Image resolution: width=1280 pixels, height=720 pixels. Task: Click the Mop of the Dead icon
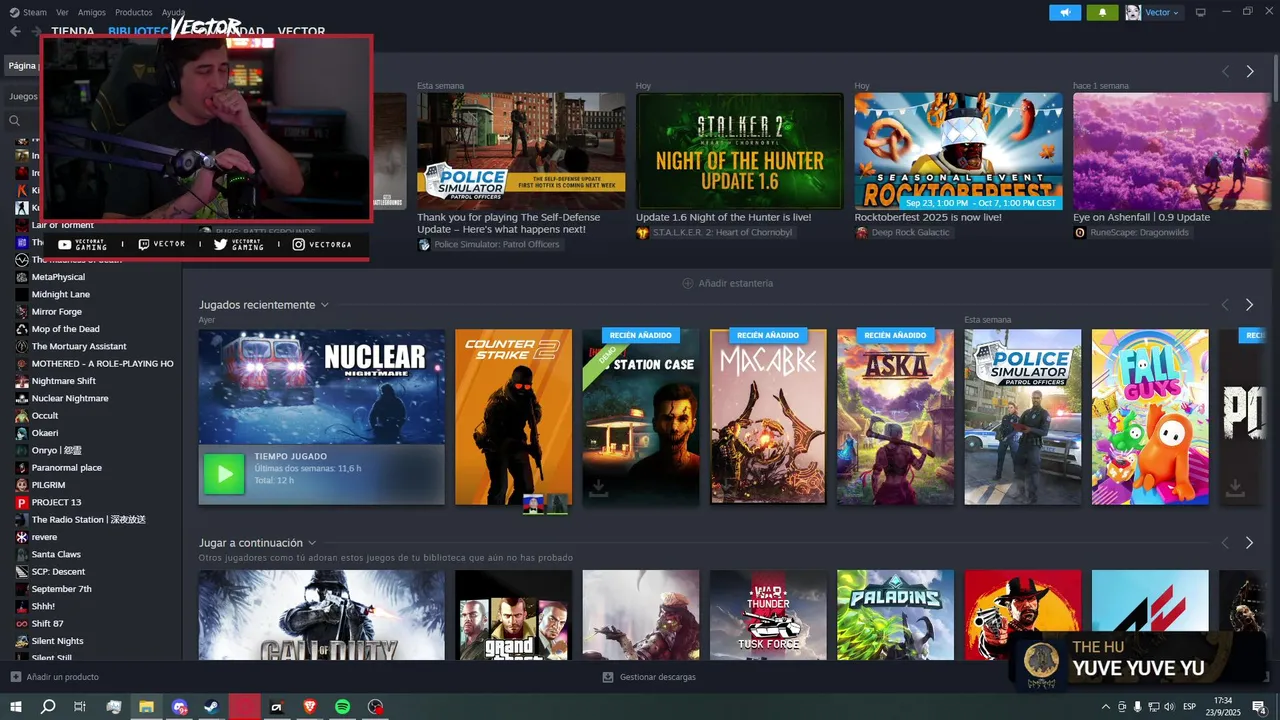tap(22, 329)
